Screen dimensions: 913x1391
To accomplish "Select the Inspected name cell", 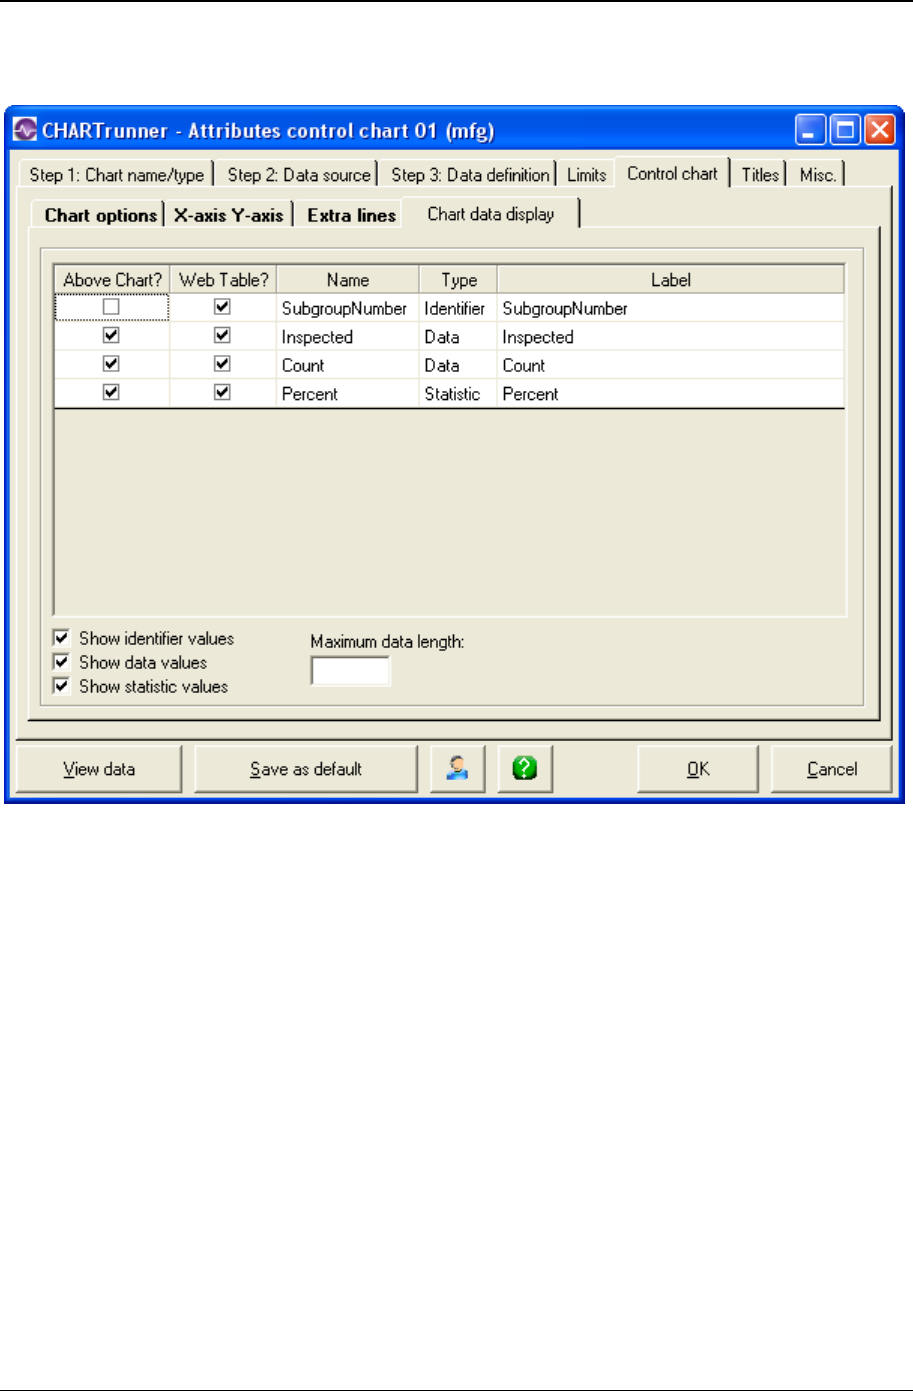I will tap(348, 337).
